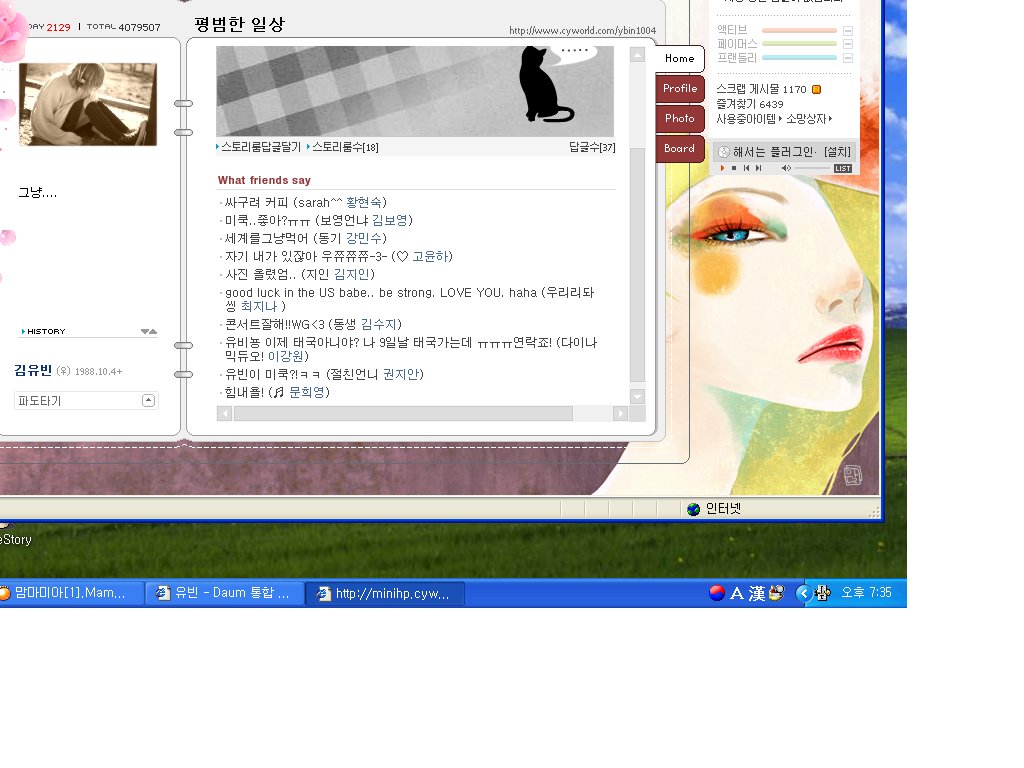Click the 프랜들리 blue progress bar

click(x=799, y=57)
